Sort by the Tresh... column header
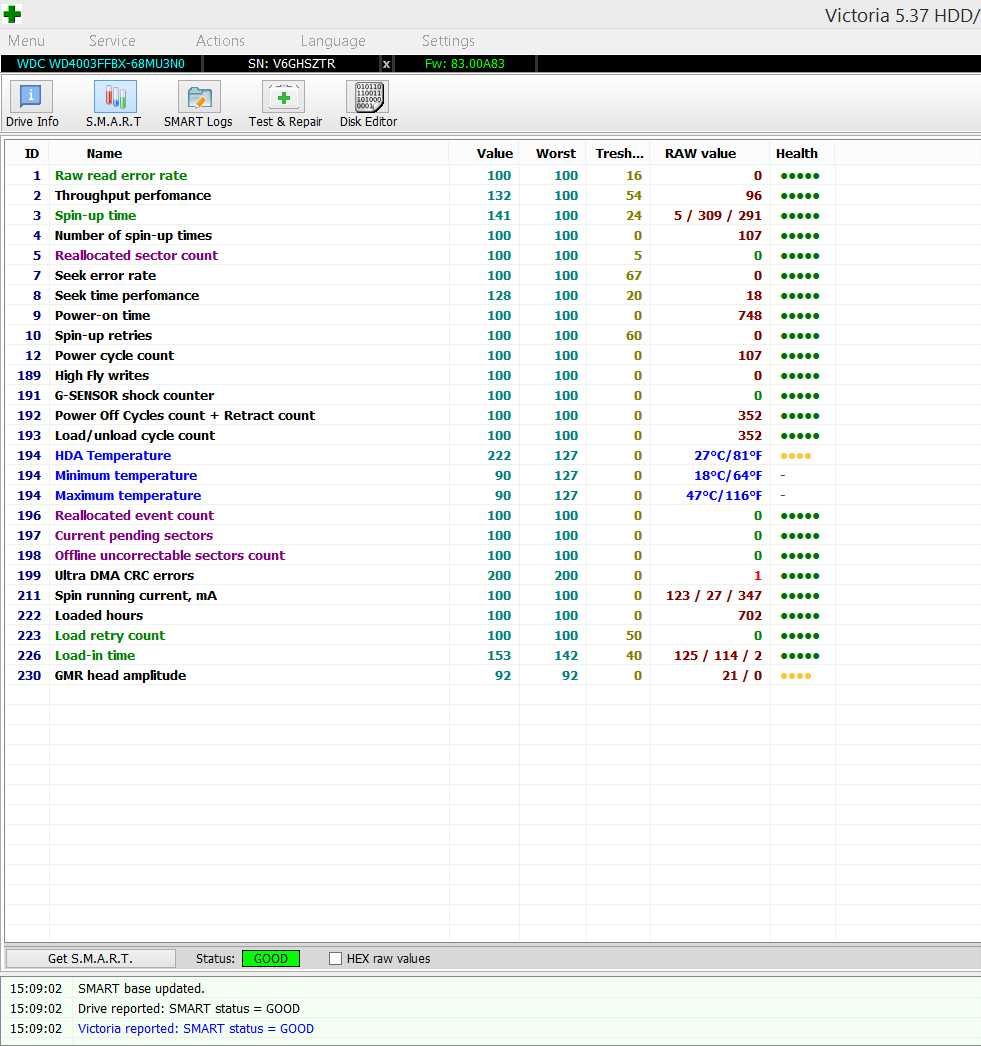The height and width of the screenshot is (1046, 981). [620, 153]
